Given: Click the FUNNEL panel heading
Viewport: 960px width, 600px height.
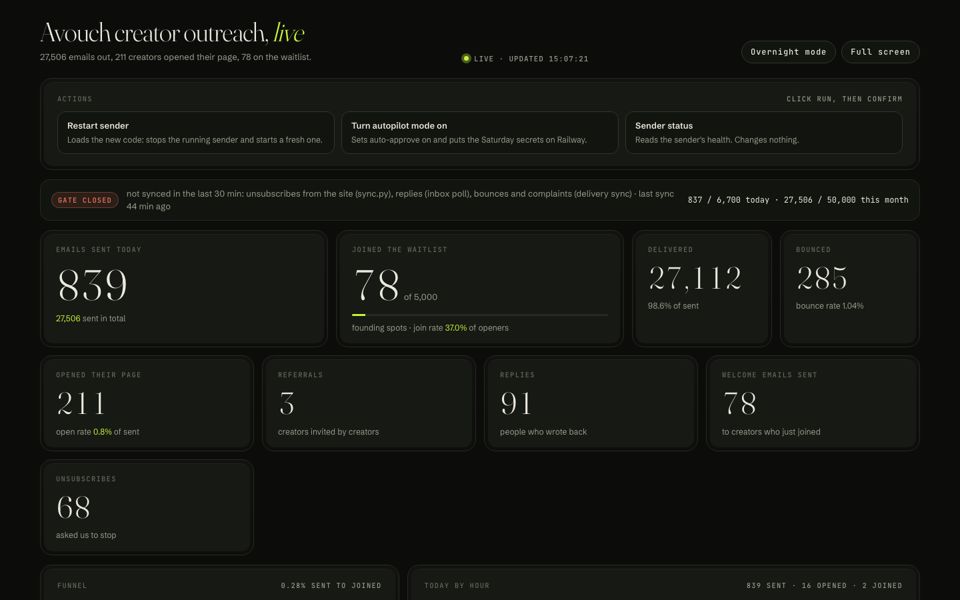Looking at the screenshot, I should pyautogui.click(x=72, y=586).
